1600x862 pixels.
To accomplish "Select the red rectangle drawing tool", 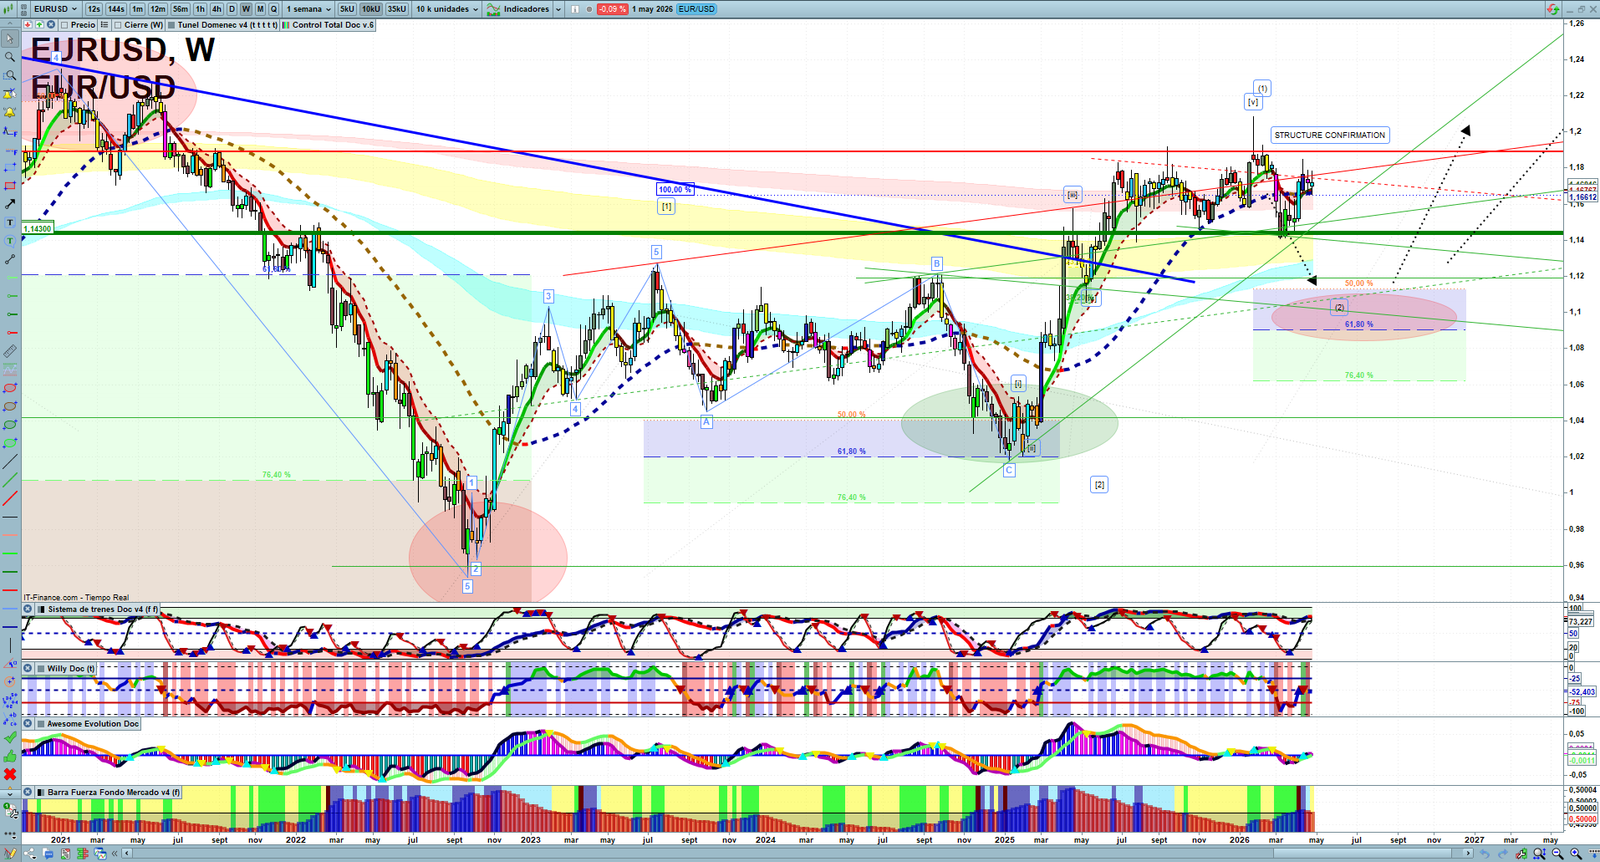I will tap(9, 186).
